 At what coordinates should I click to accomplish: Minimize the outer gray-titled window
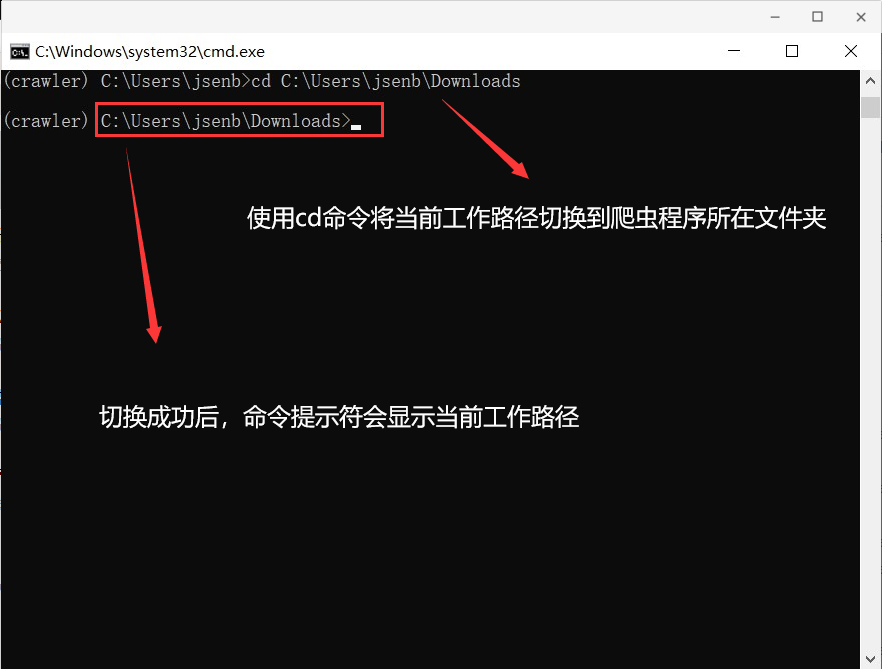click(777, 16)
